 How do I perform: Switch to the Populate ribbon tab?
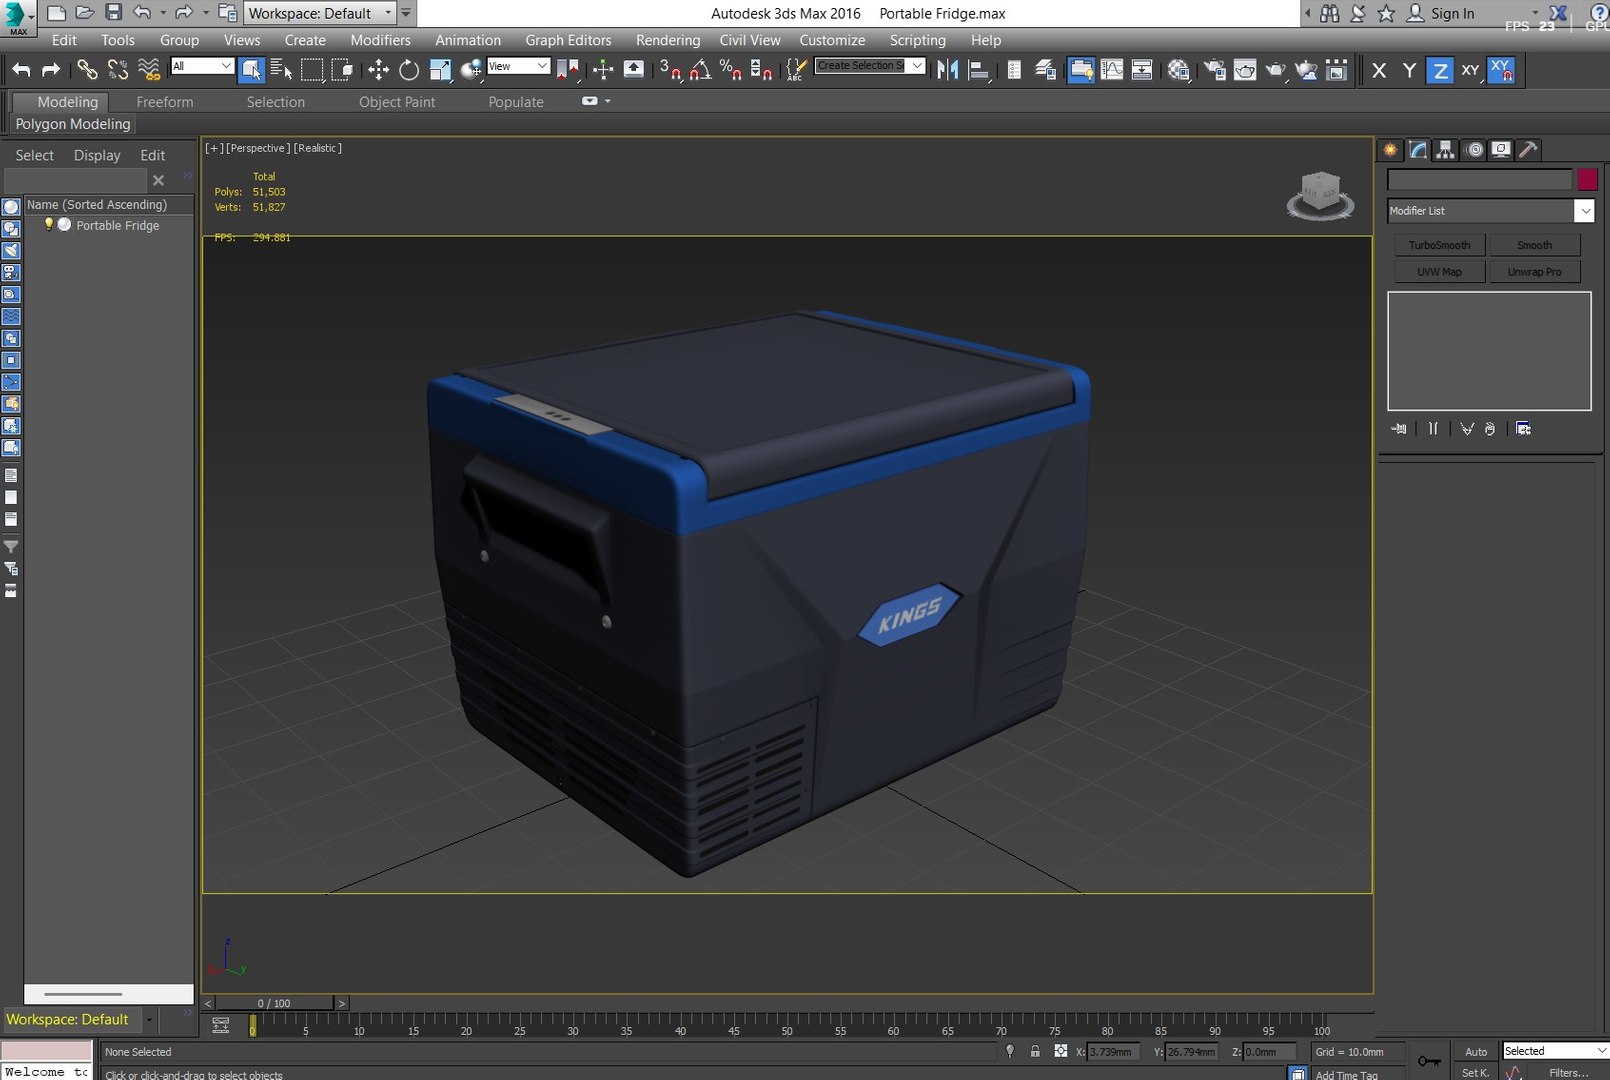(516, 102)
